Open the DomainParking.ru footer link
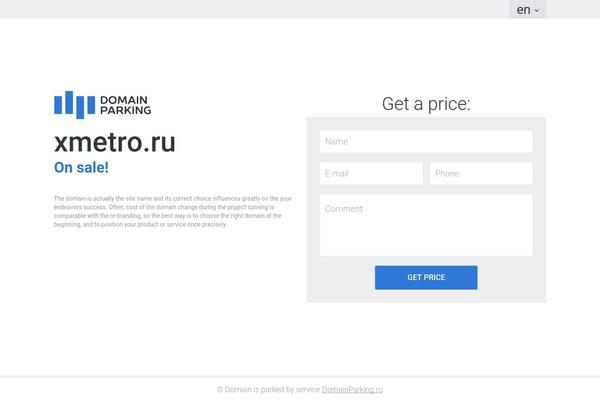The image size is (600, 400). [x=352, y=390]
